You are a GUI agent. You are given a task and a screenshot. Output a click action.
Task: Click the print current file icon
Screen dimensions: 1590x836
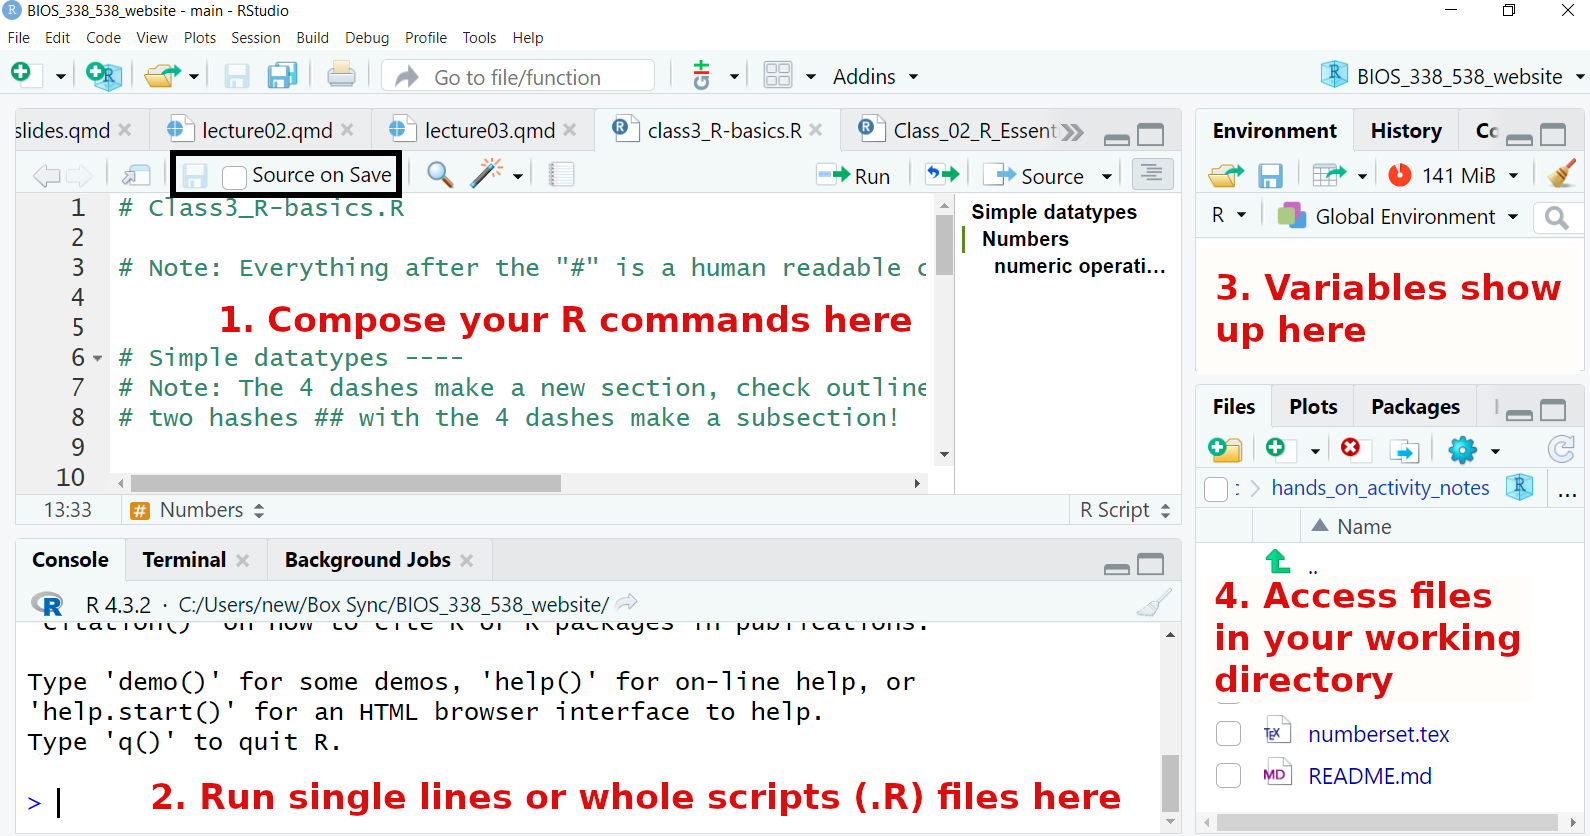tap(341, 76)
